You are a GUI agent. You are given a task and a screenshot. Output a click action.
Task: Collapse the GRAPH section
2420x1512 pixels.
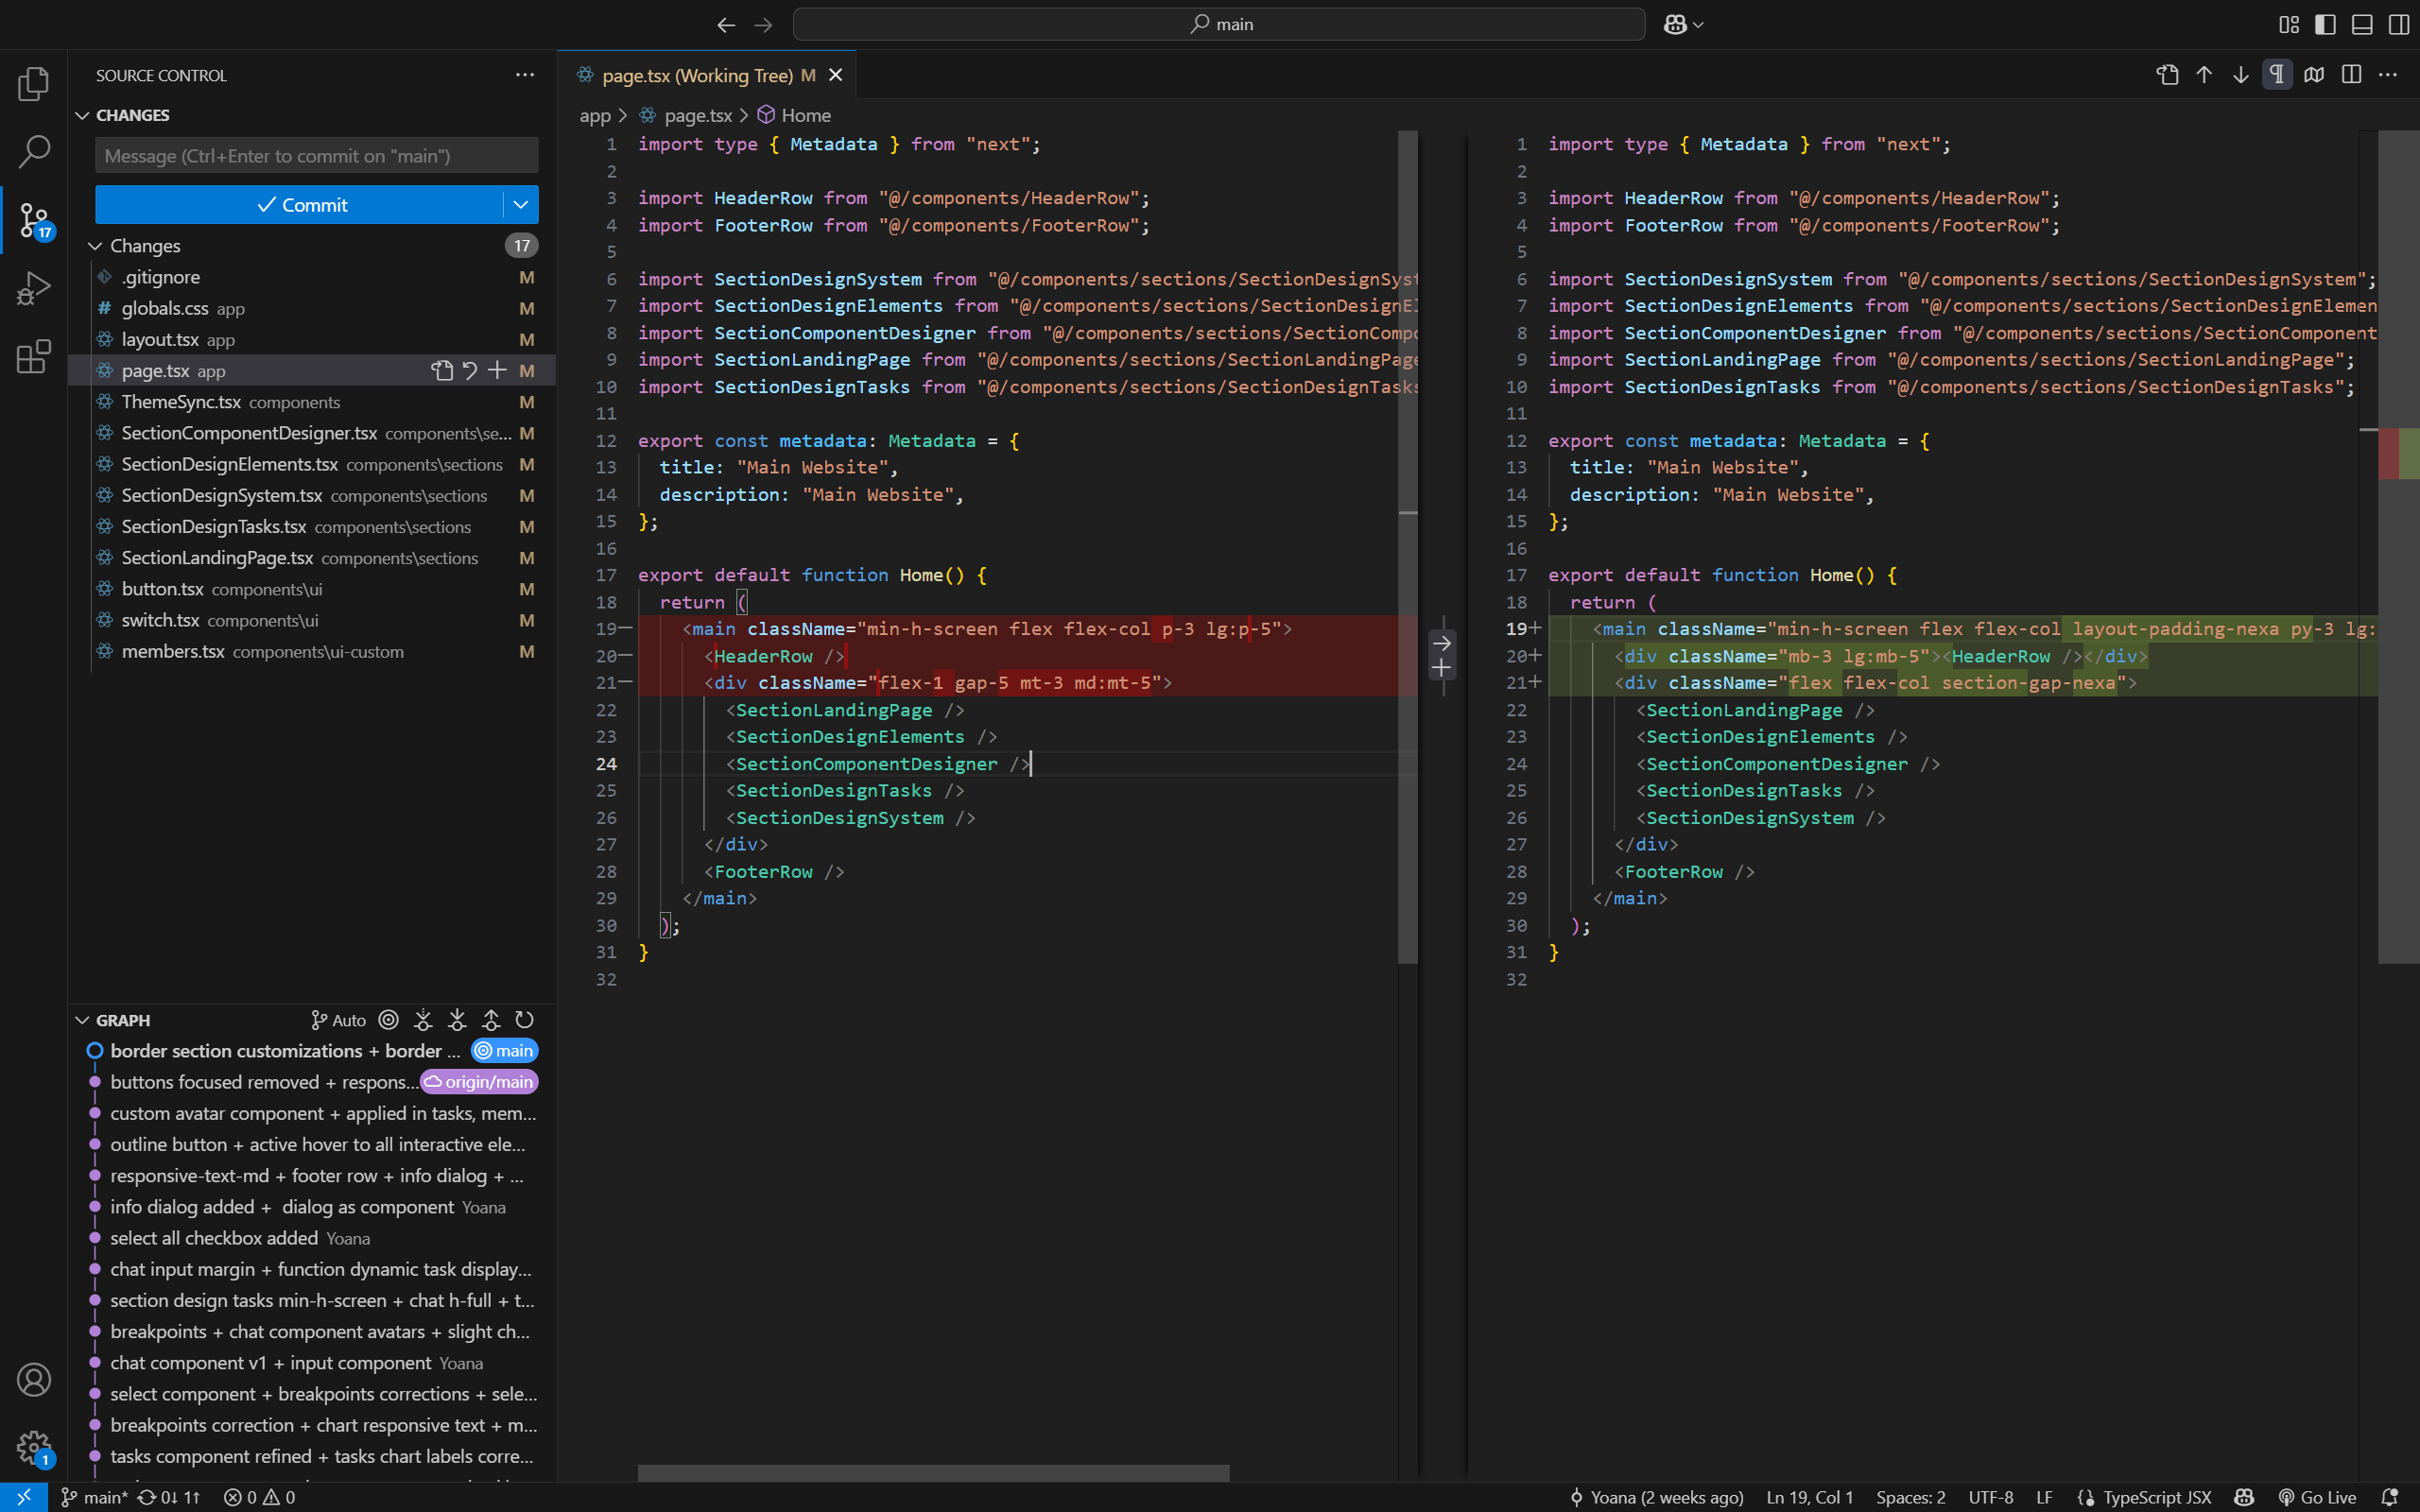click(x=83, y=1020)
